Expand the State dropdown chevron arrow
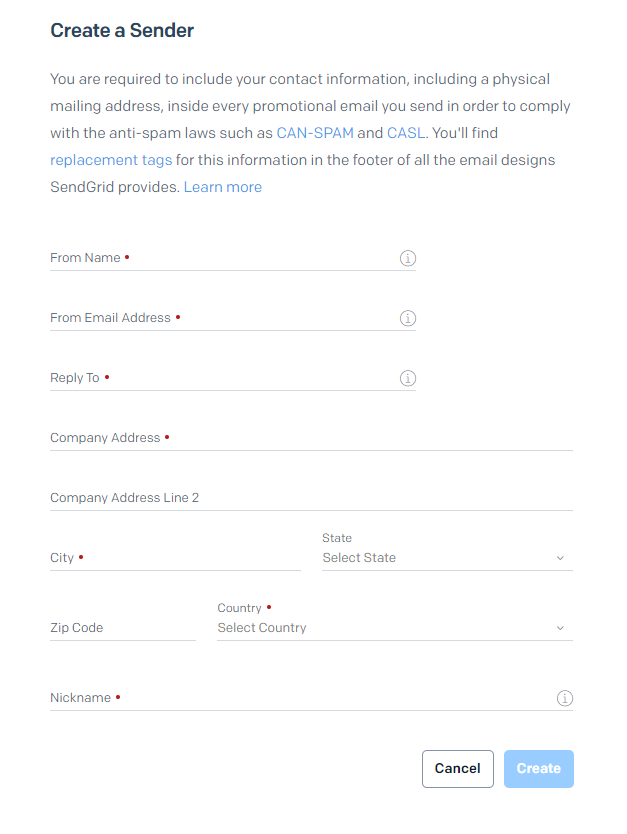 (560, 558)
